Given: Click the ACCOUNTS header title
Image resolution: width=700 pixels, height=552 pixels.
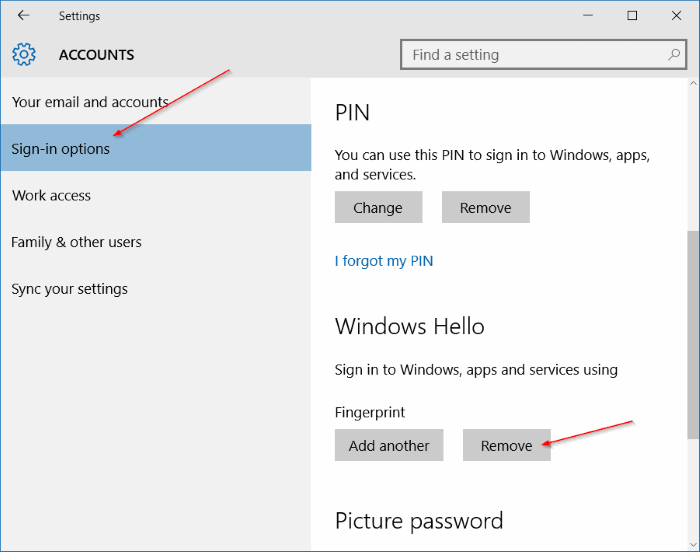Looking at the screenshot, I should [x=96, y=55].
